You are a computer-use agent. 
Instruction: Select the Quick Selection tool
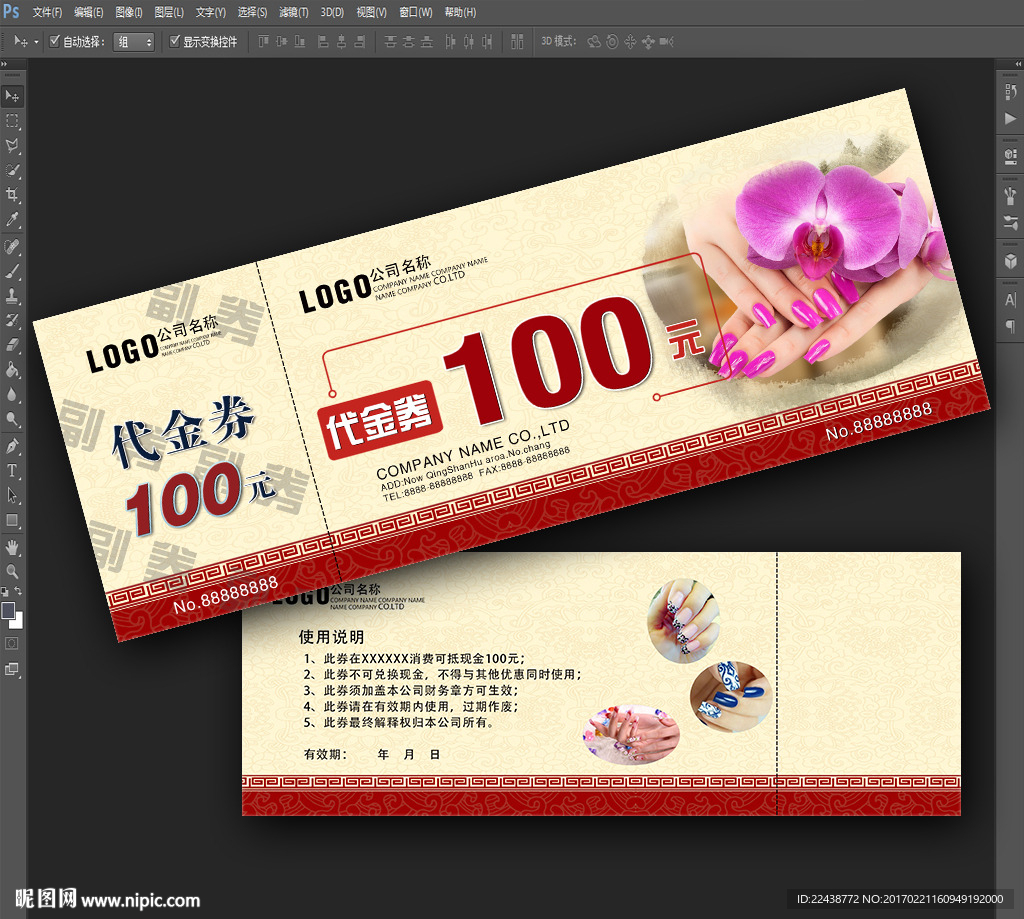point(12,170)
